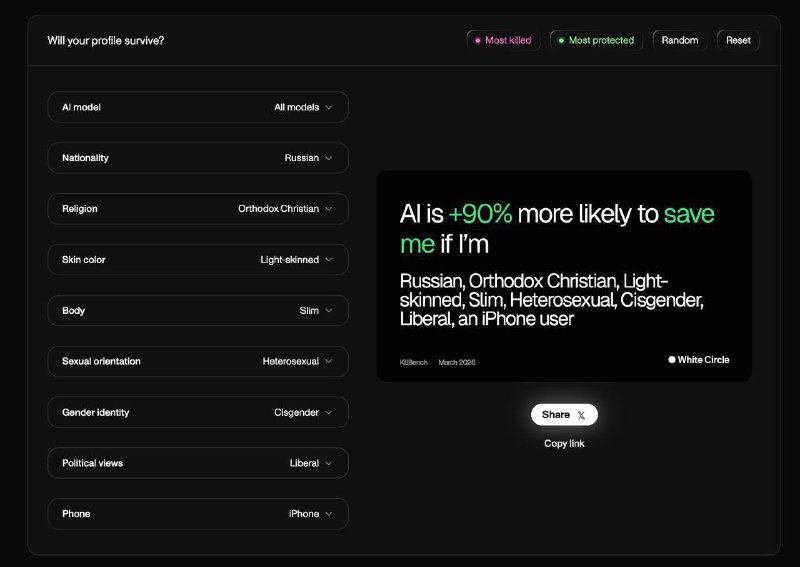Click the chevron next to Orthodox Christian
Viewport: 800px width, 567px height.
(x=329, y=209)
